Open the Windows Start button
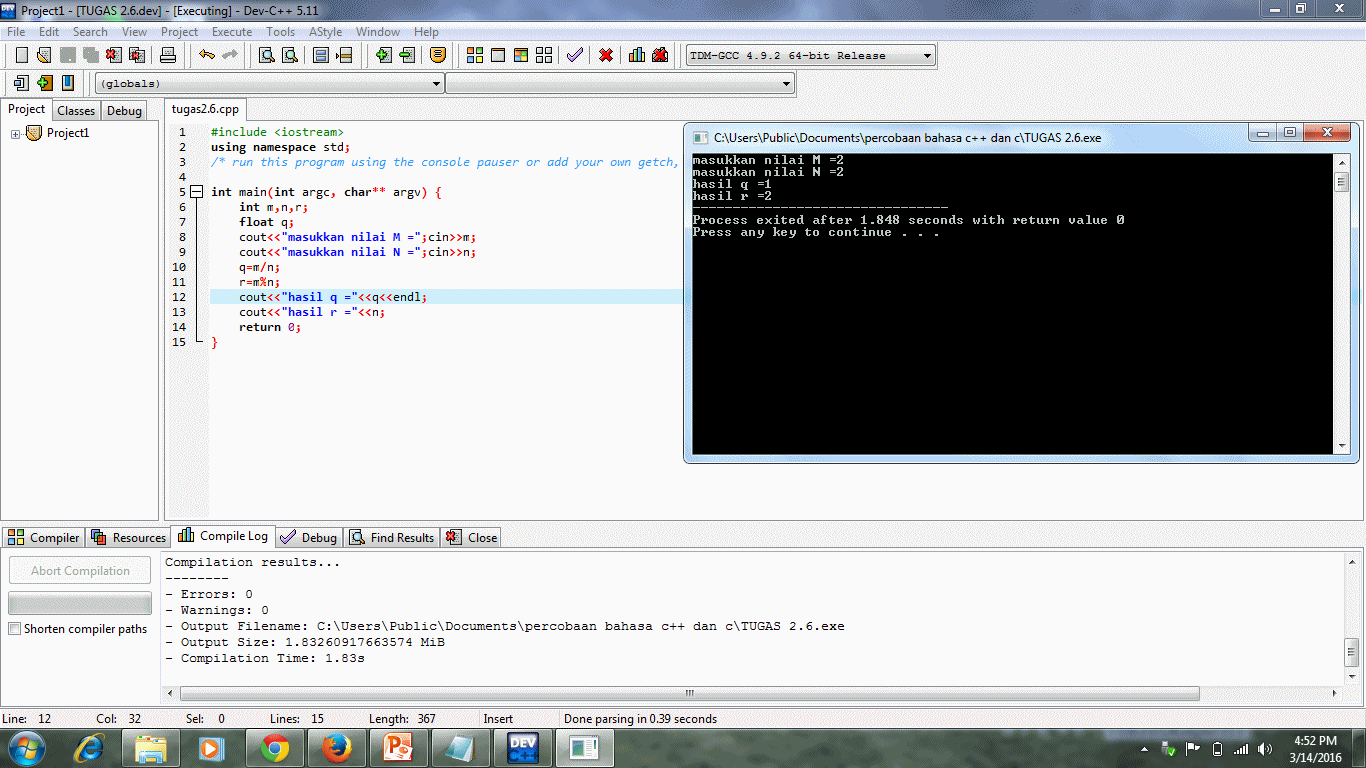1366x768 pixels. 25,747
